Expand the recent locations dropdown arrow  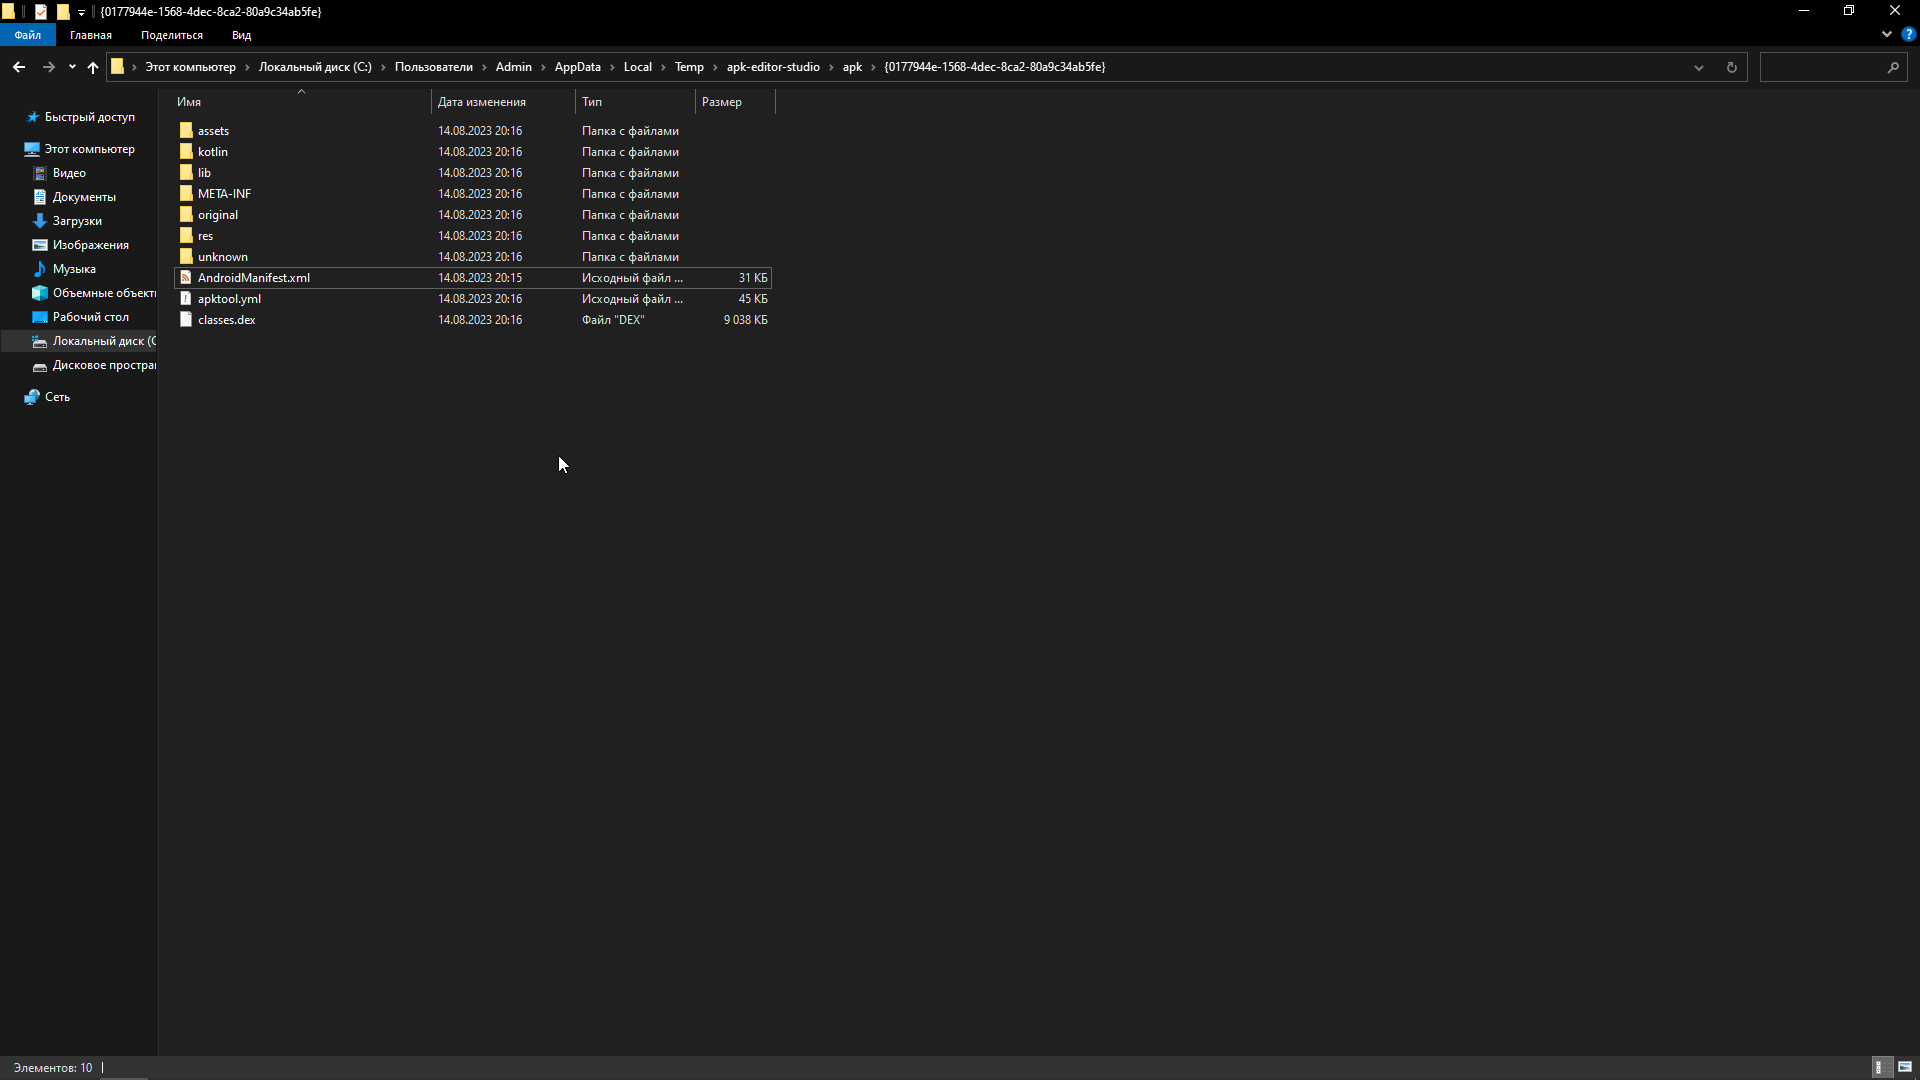[x=72, y=67]
